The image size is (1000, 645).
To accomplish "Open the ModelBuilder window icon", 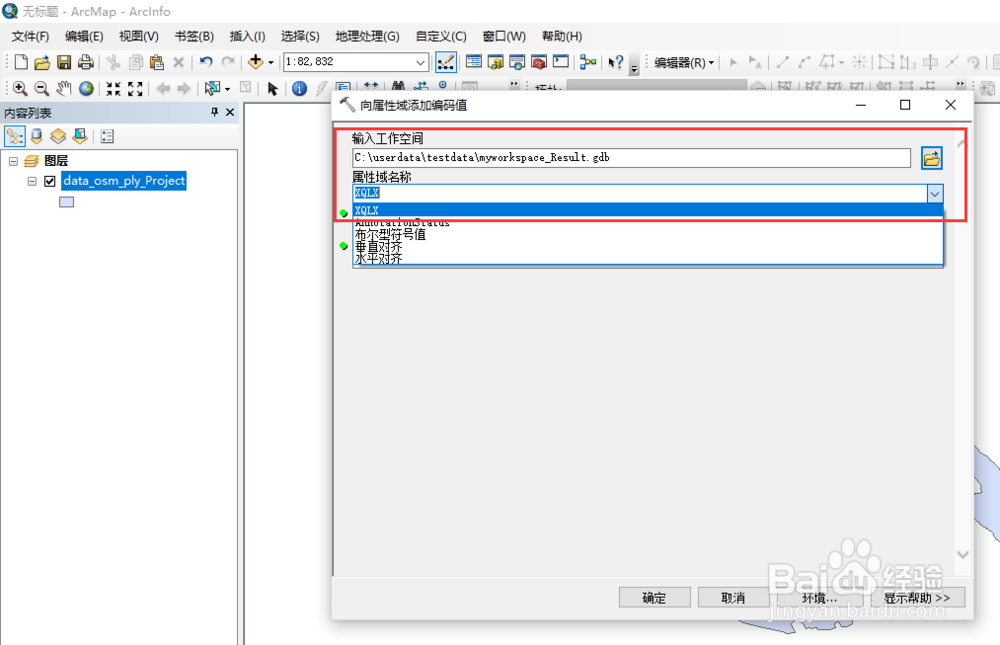I will click(588, 62).
